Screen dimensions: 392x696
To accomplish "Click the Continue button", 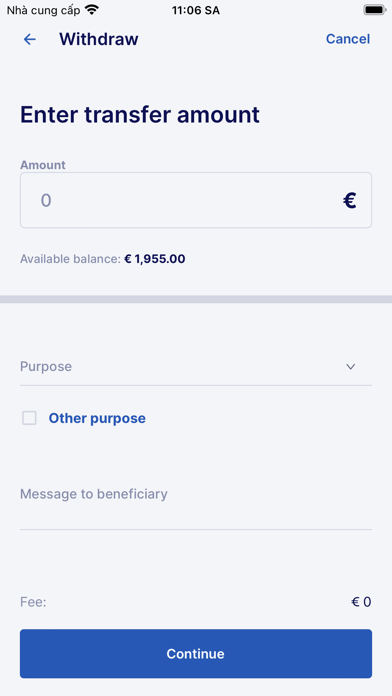I will [196, 653].
